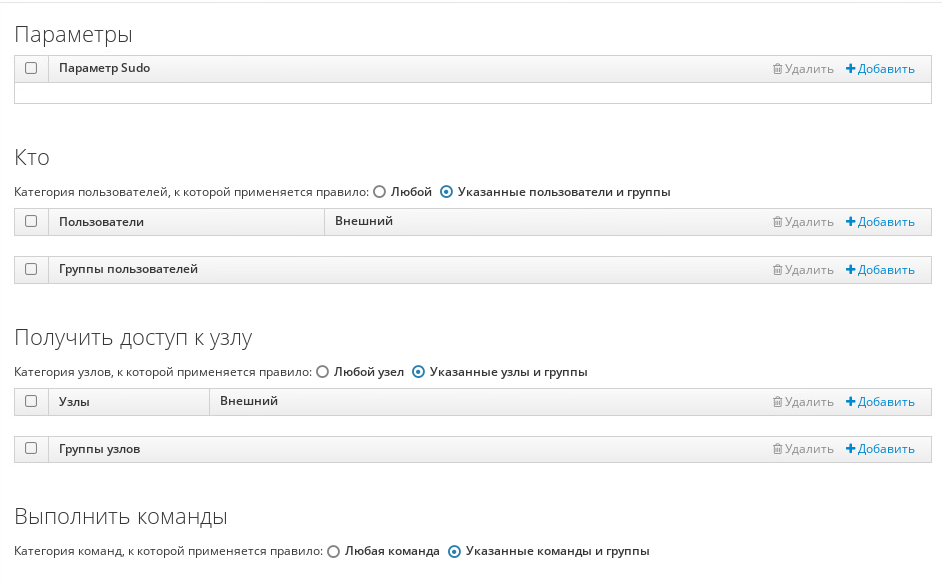Click the plus icon to add a Sudo parameter
Screen dimensions: 942x586
tap(849, 68)
